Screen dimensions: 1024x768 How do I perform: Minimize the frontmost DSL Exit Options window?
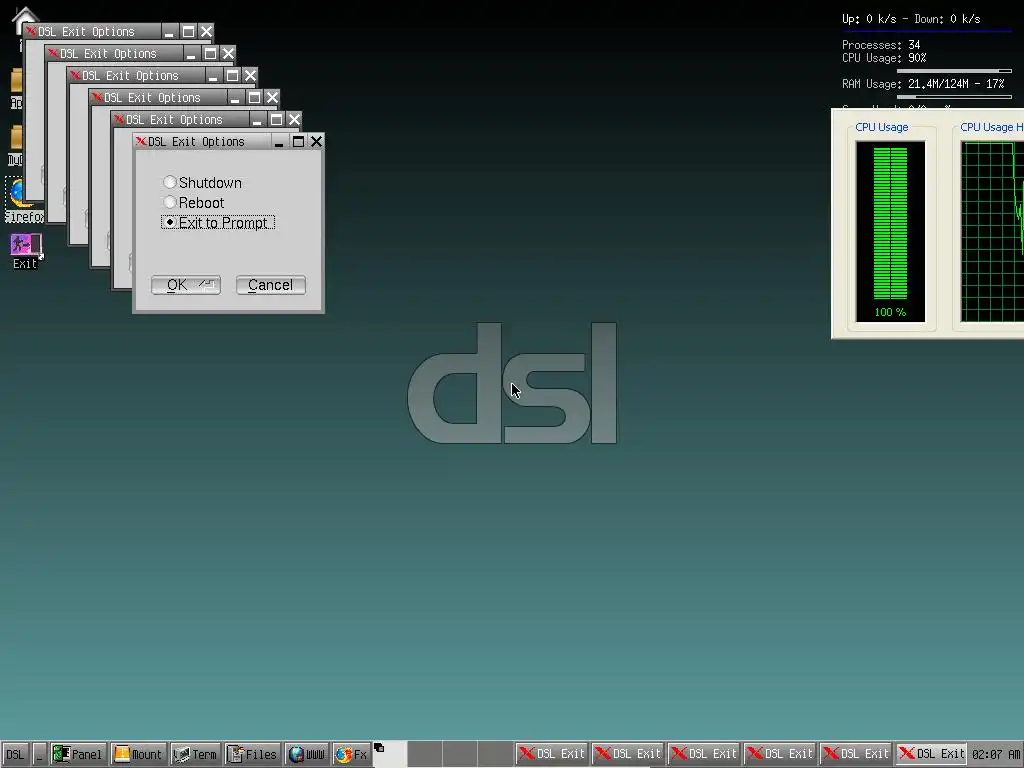tap(279, 141)
